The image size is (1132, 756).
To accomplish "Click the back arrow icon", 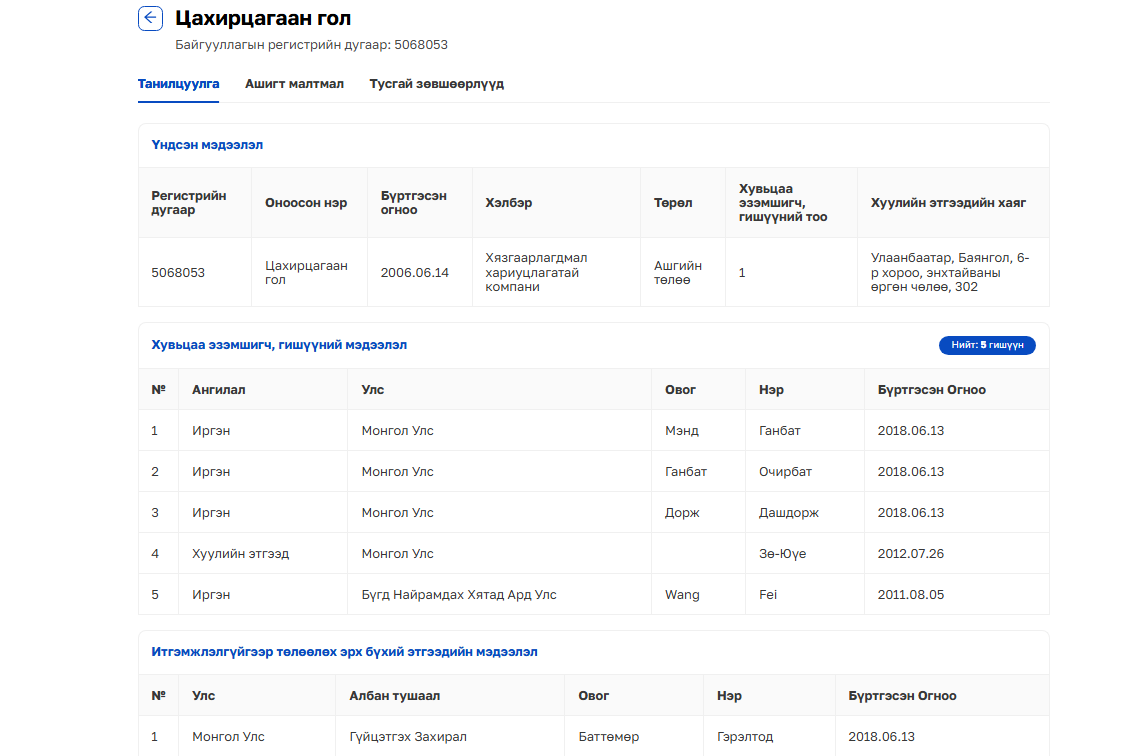I will pyautogui.click(x=150, y=18).
